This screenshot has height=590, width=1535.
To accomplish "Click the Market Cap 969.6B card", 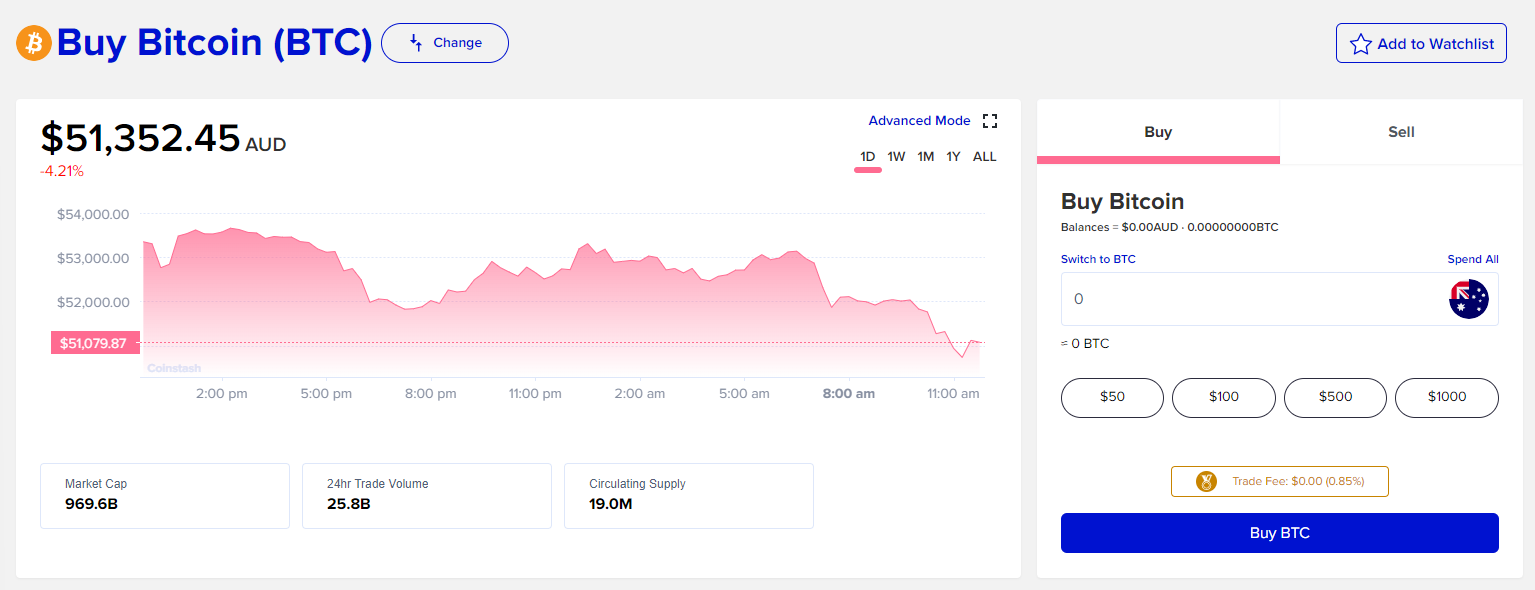I will (x=165, y=496).
